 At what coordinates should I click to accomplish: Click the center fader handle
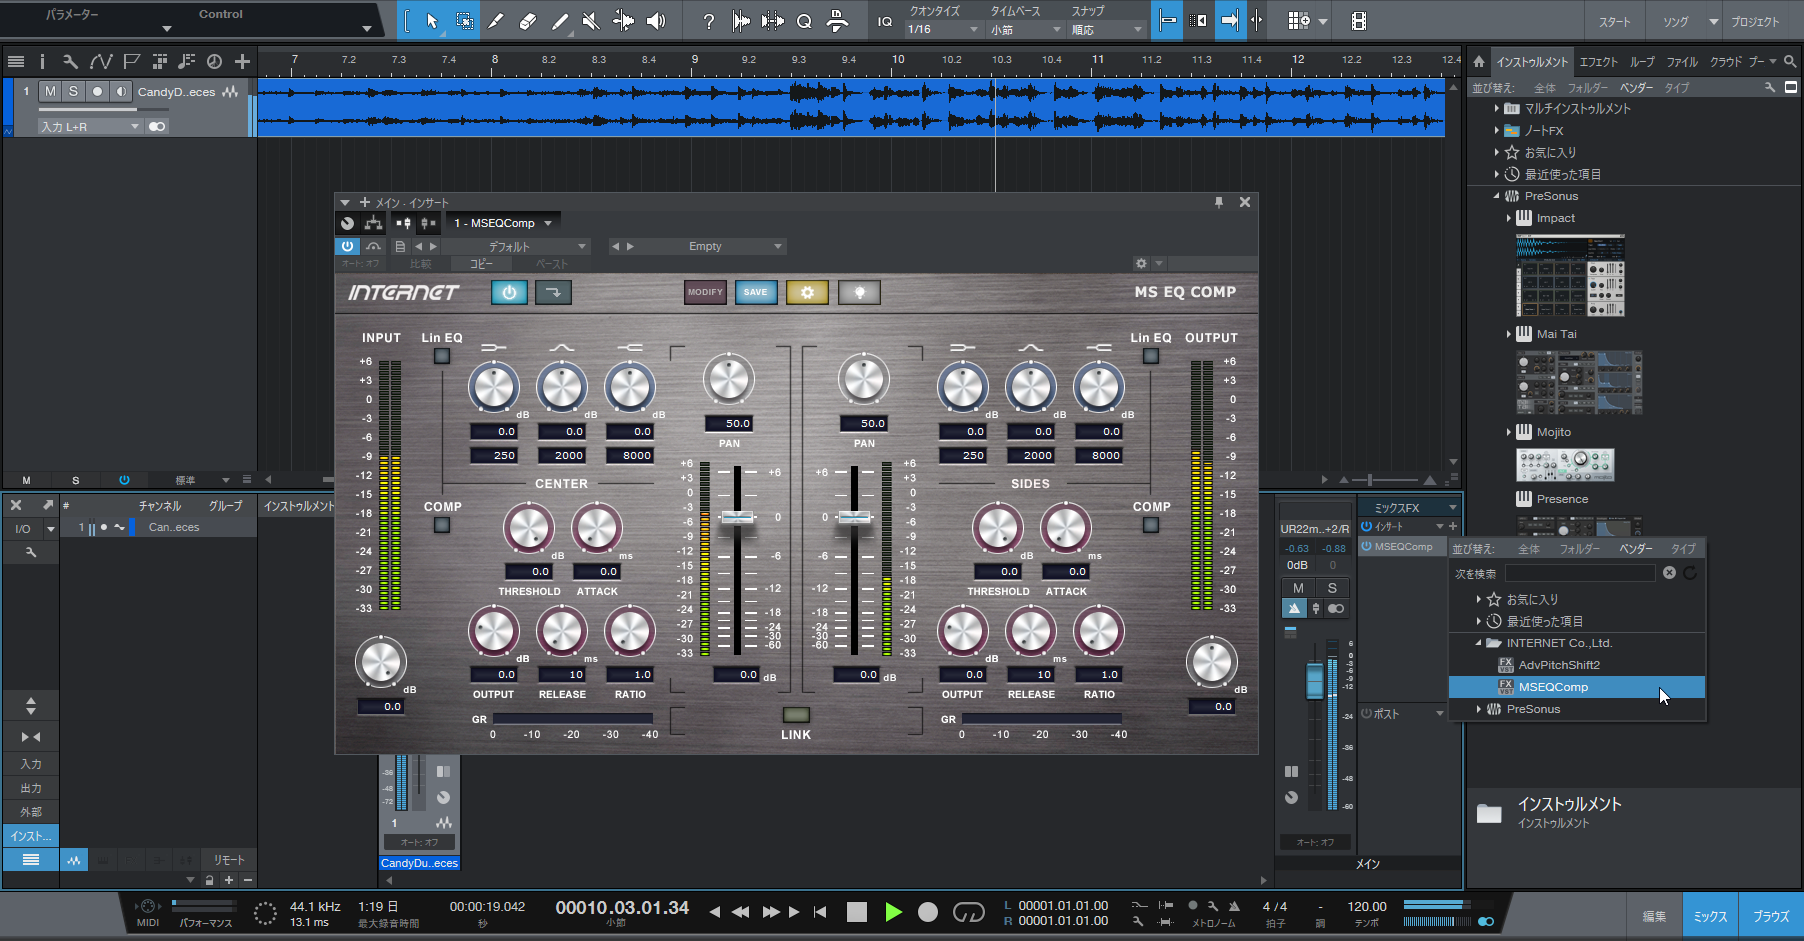click(738, 517)
